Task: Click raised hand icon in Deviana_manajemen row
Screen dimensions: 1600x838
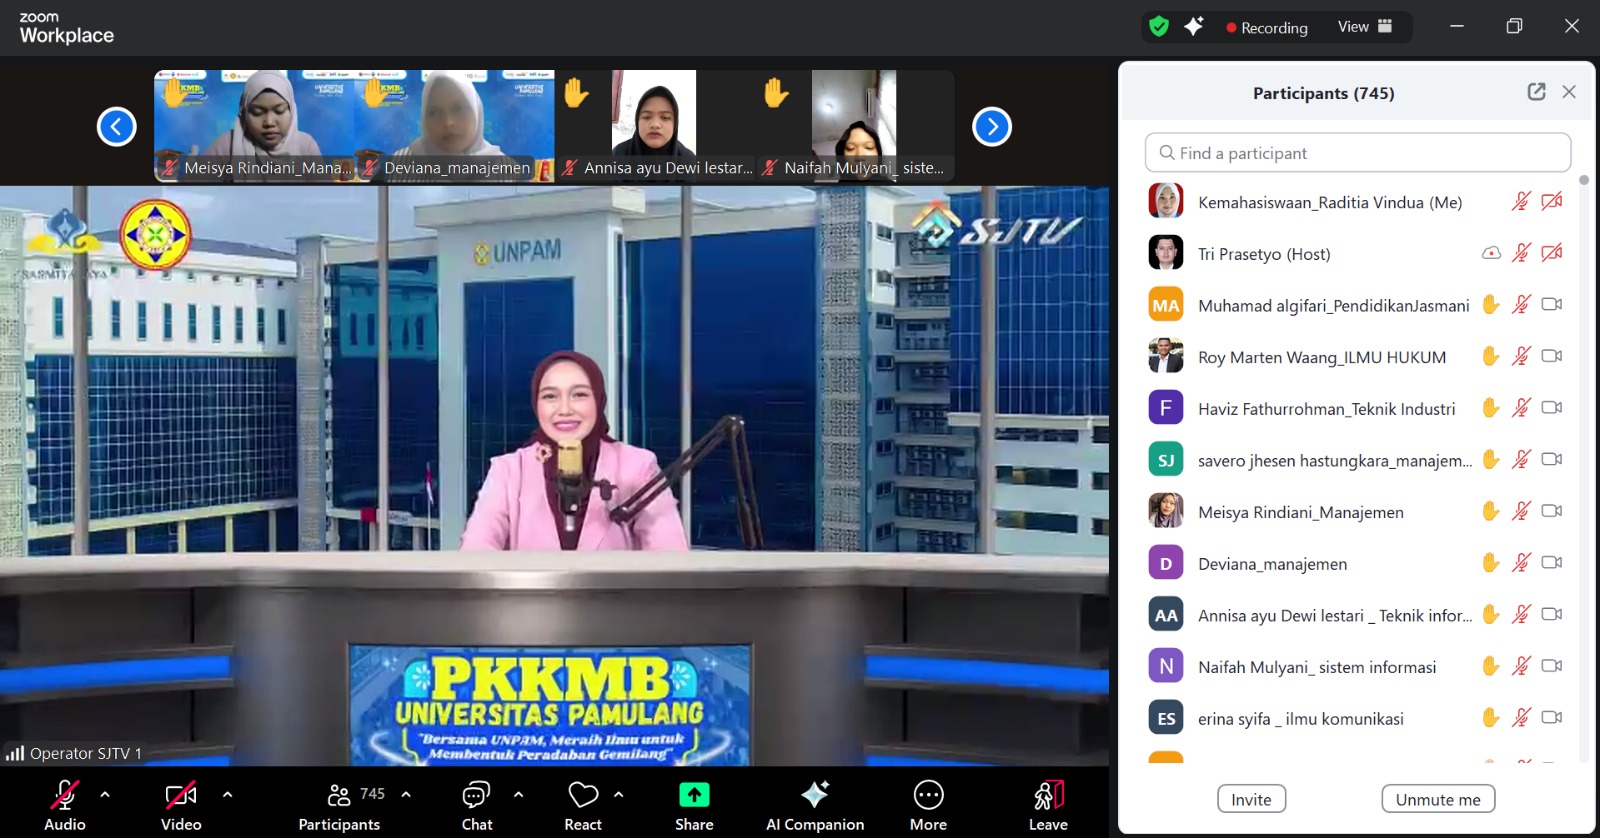Action: click(x=1491, y=563)
